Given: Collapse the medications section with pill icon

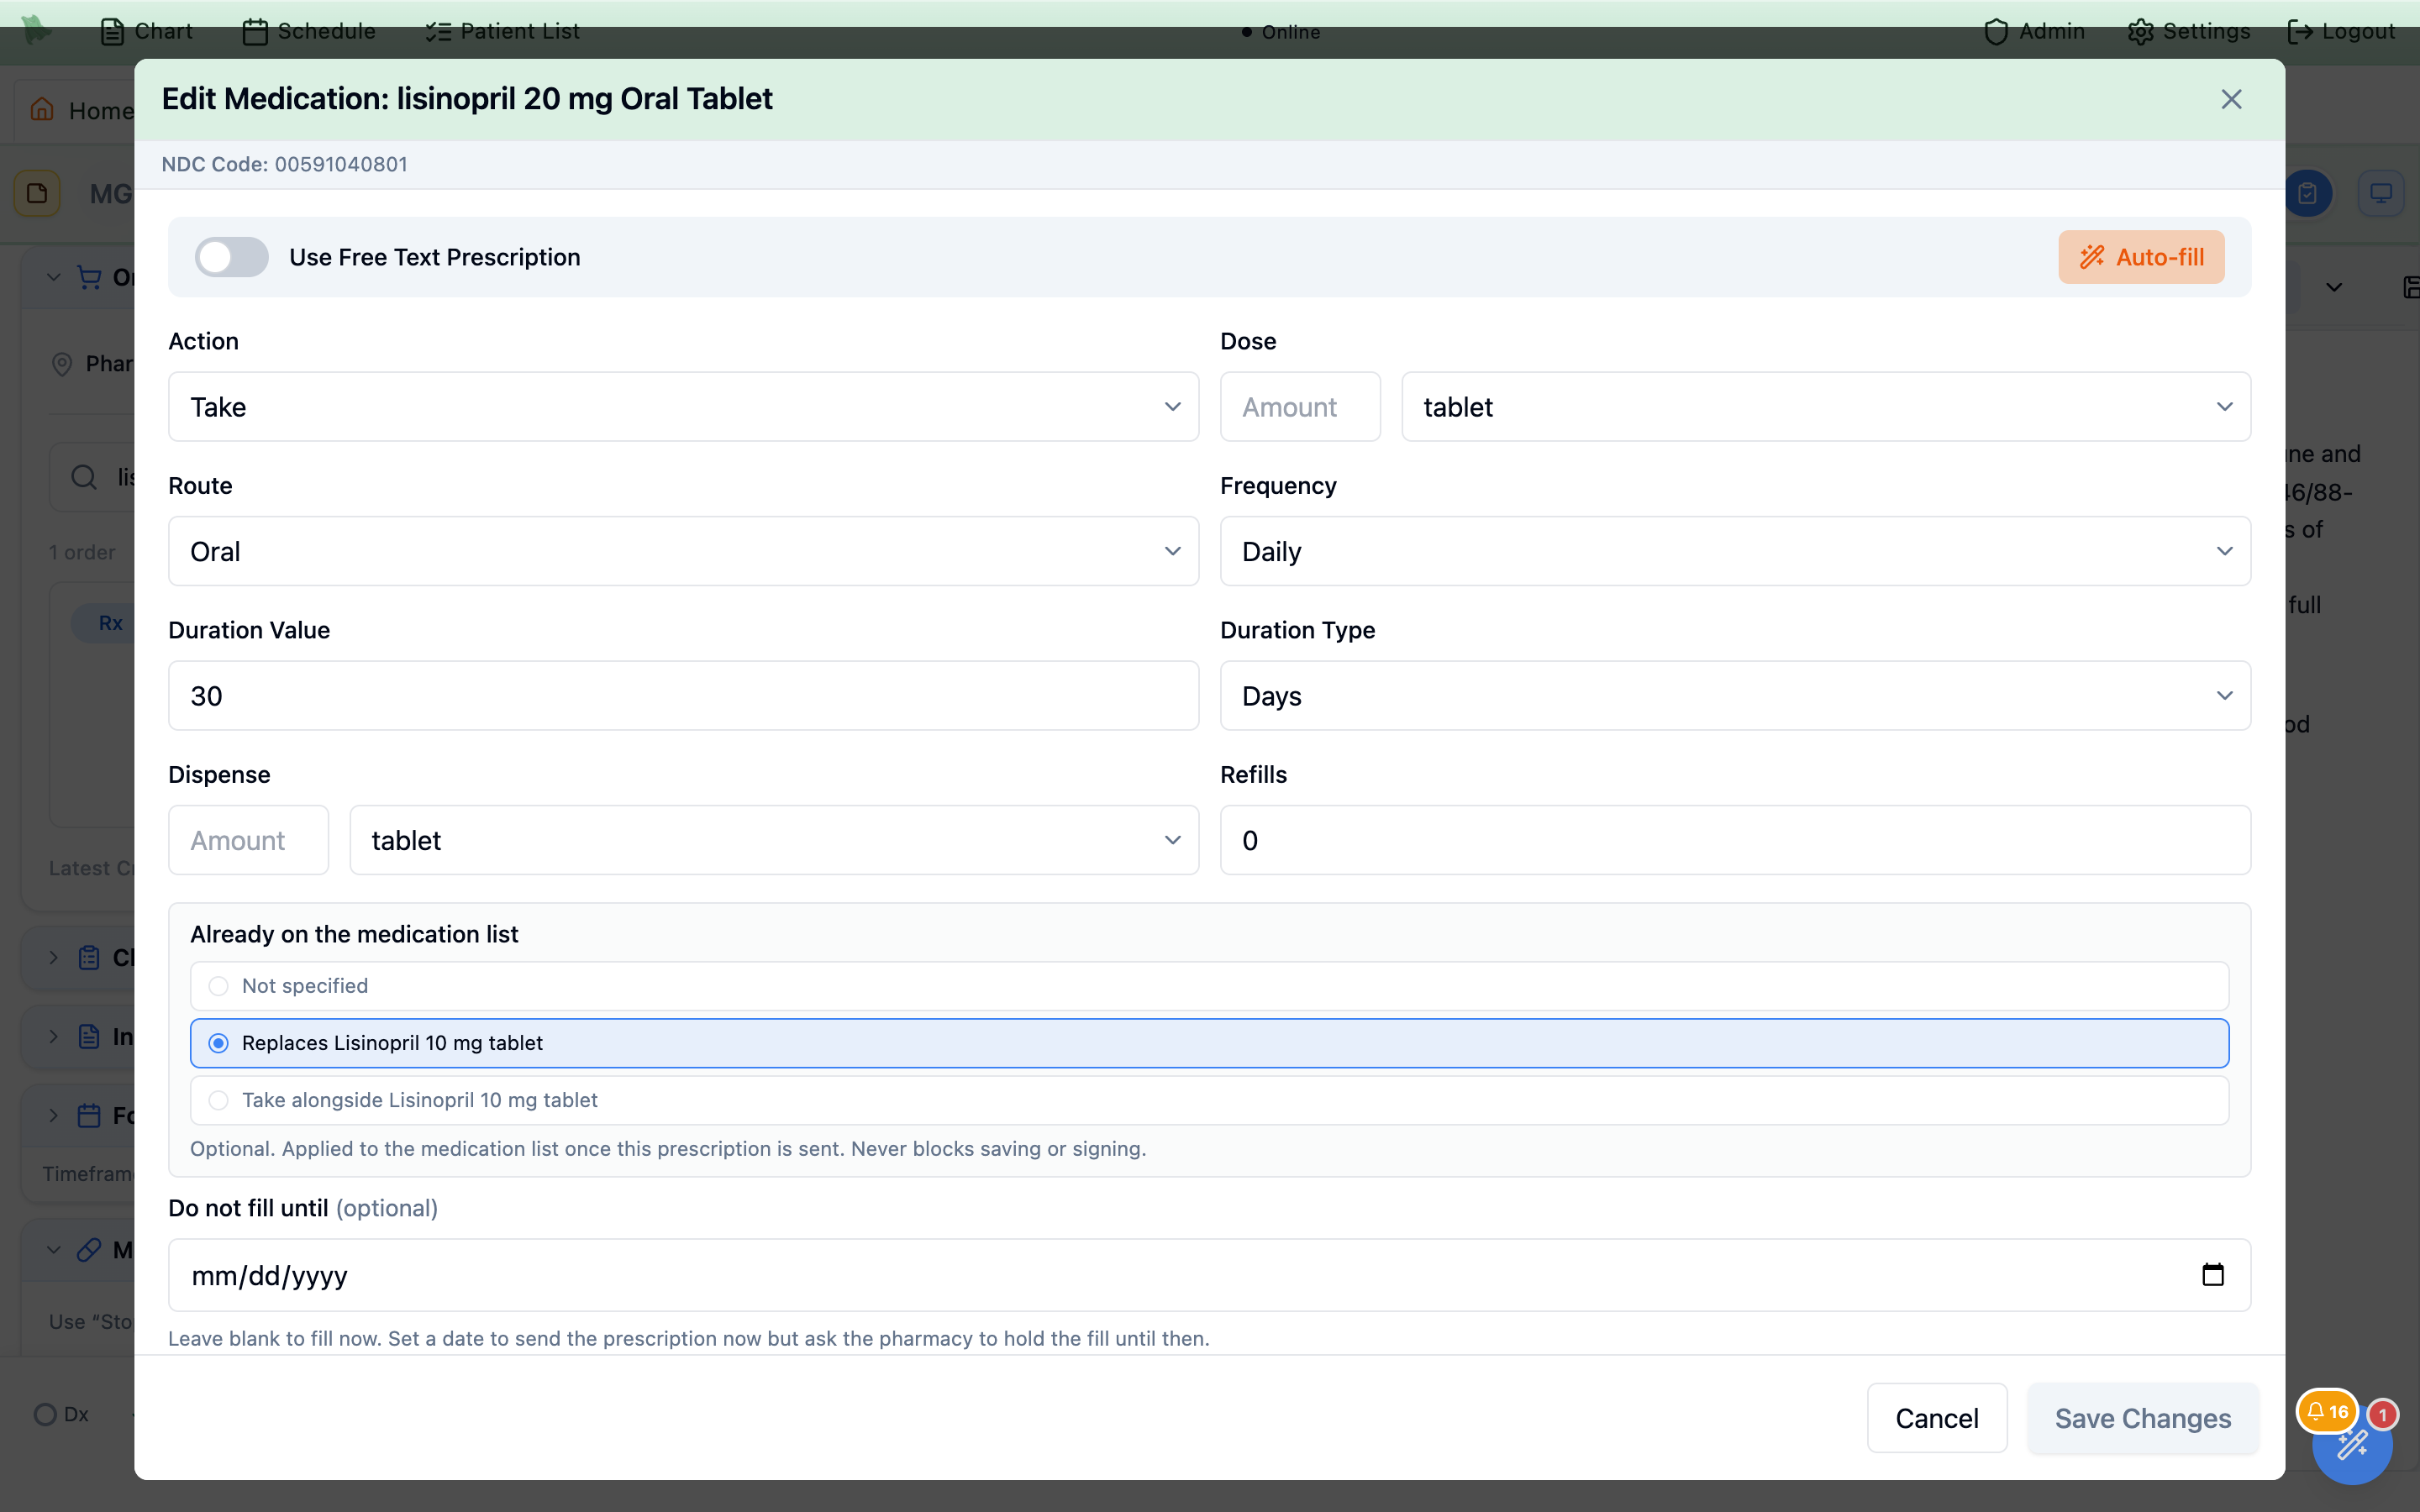Looking at the screenshot, I should pyautogui.click(x=54, y=1250).
